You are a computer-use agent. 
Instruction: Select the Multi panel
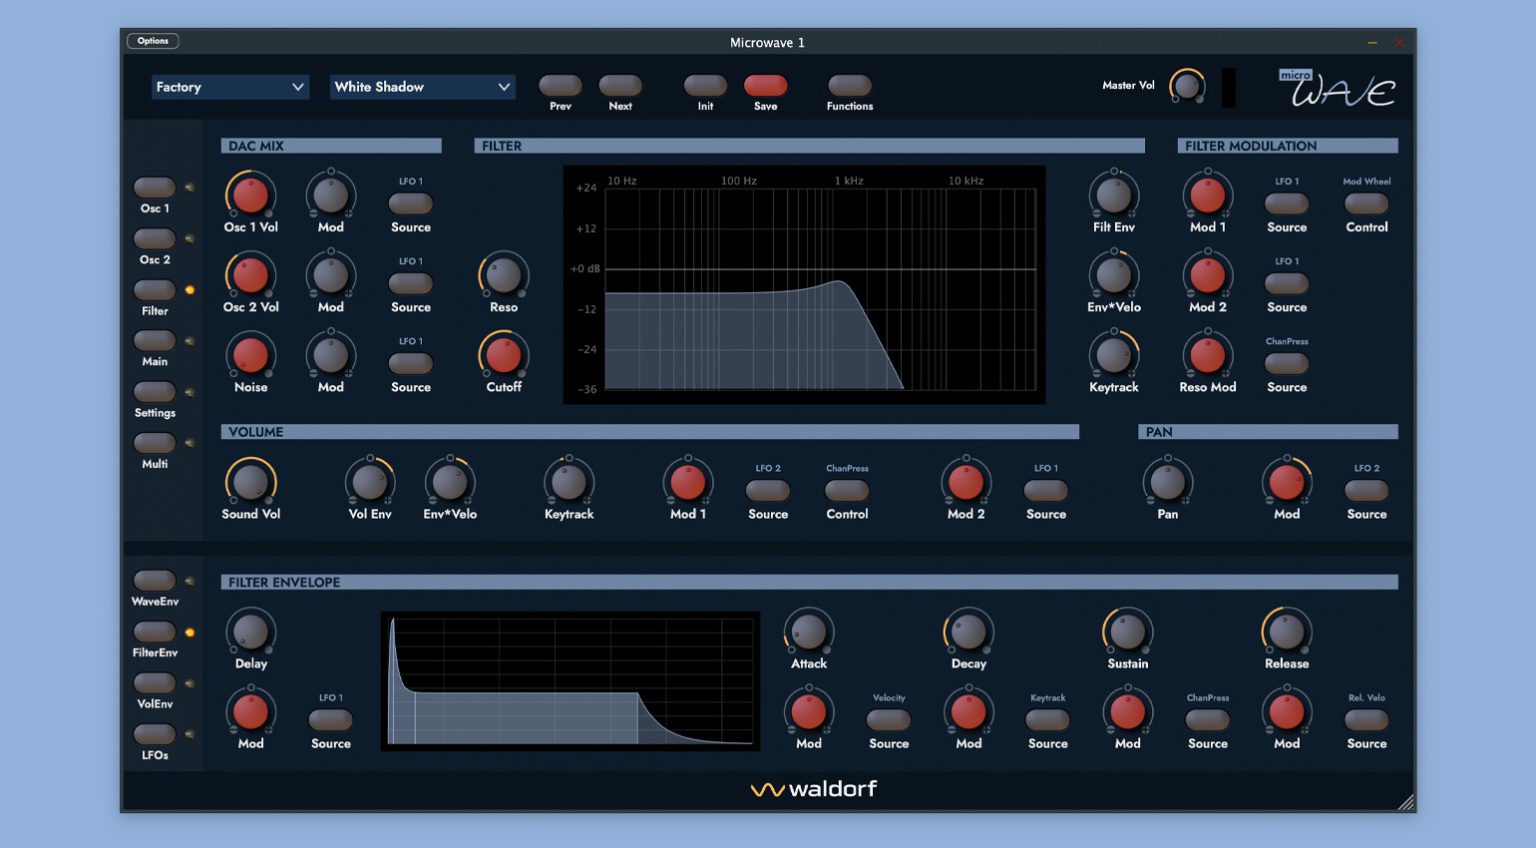click(x=154, y=442)
